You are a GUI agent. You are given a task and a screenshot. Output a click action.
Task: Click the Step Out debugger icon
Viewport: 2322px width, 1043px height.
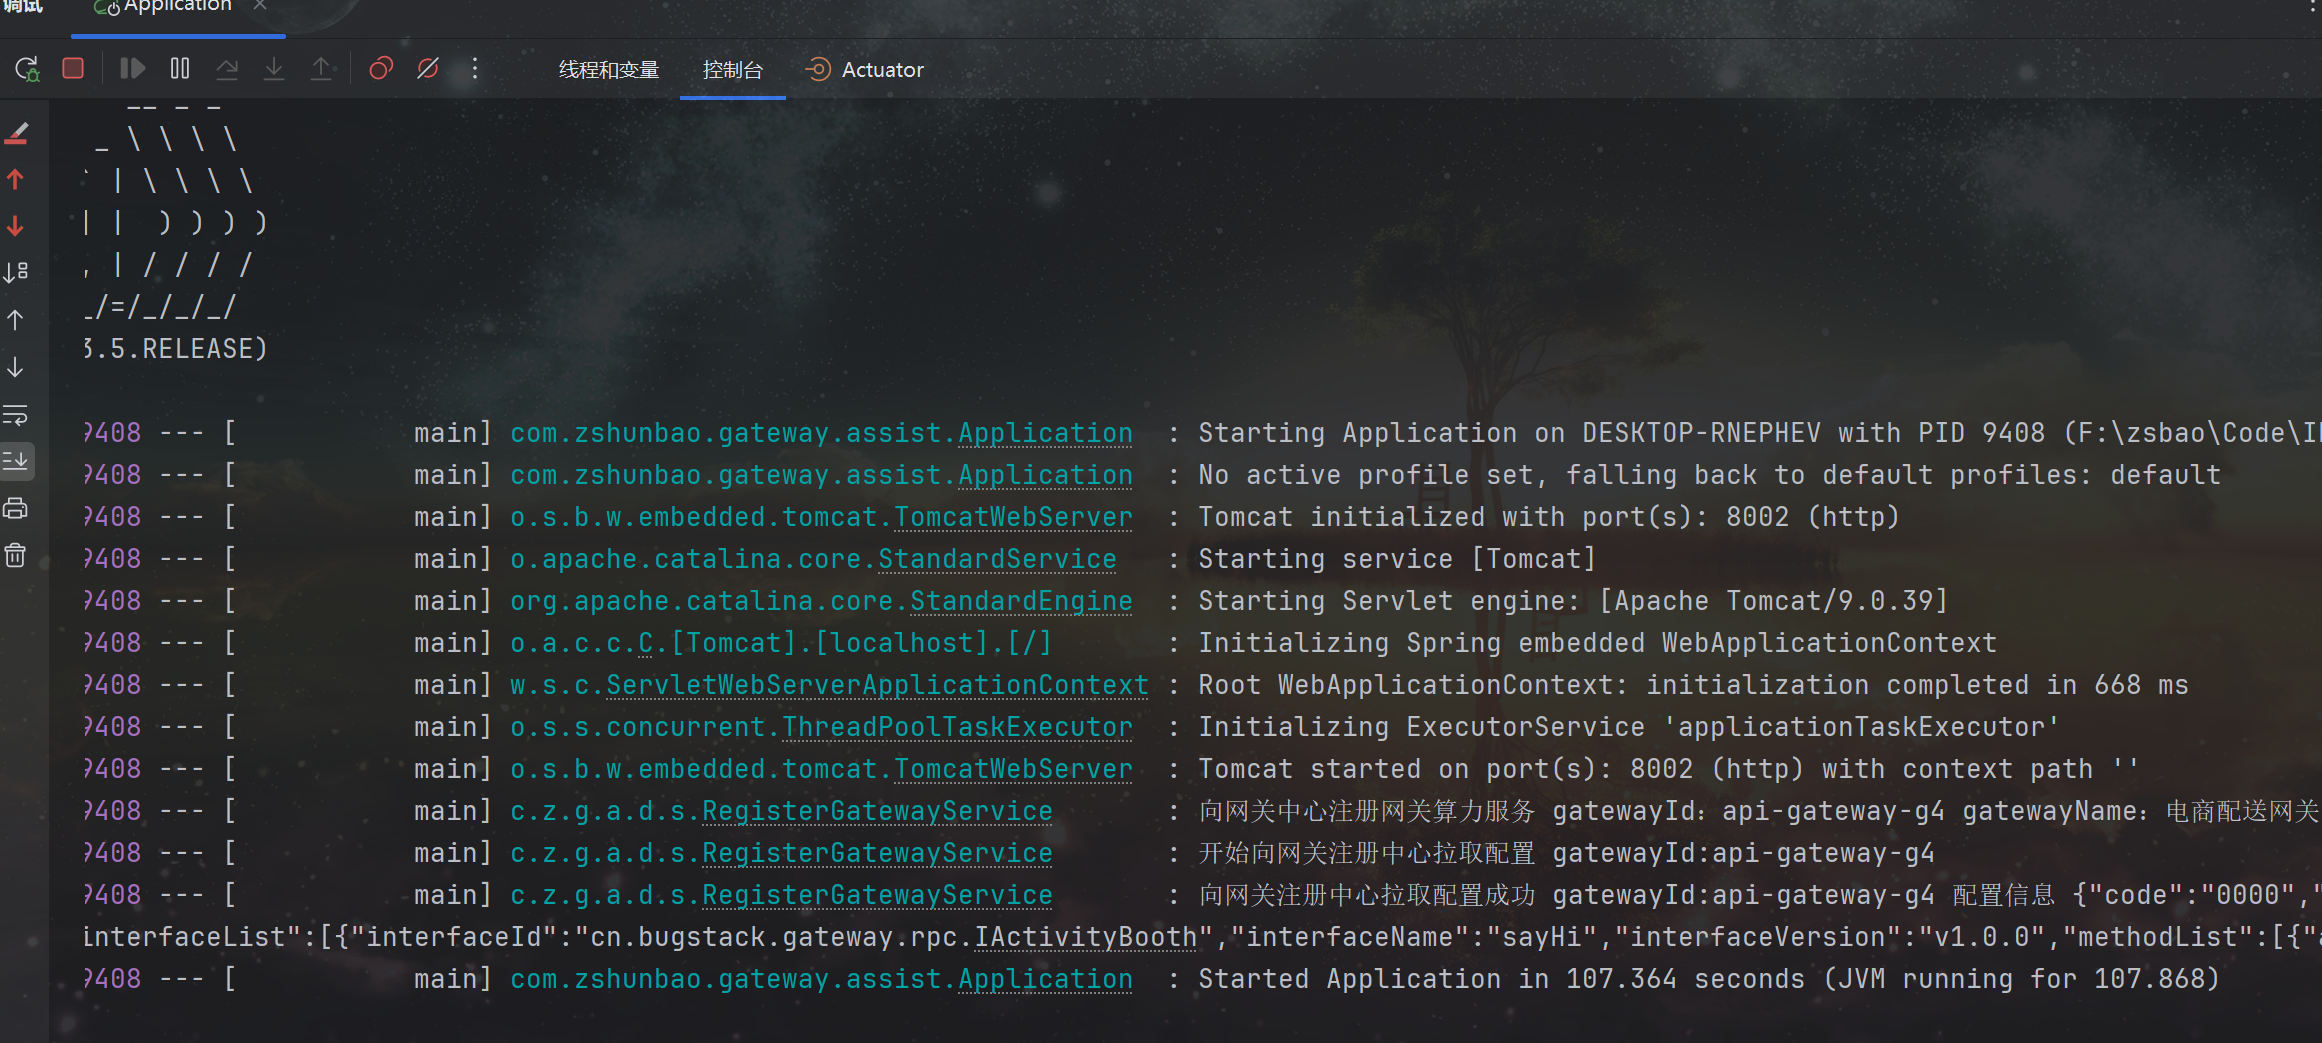321,69
